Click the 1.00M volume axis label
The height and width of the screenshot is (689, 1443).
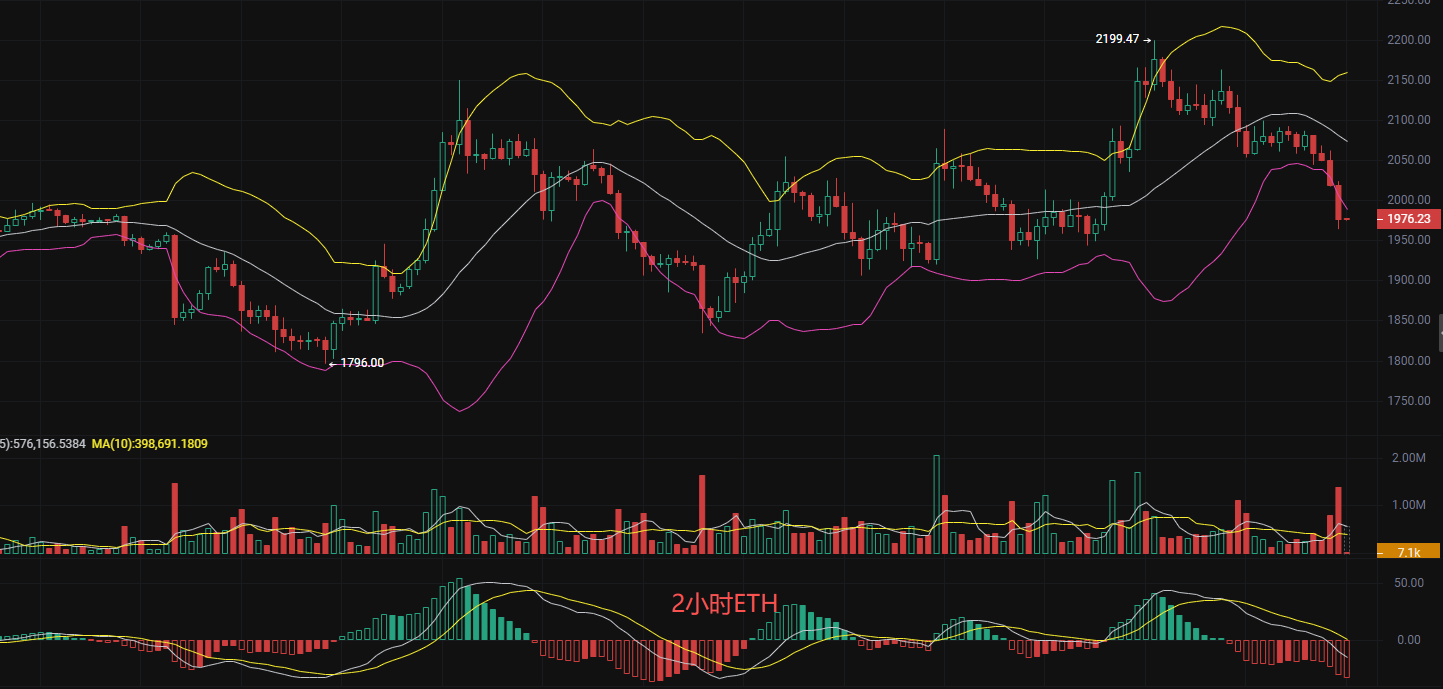point(1408,505)
